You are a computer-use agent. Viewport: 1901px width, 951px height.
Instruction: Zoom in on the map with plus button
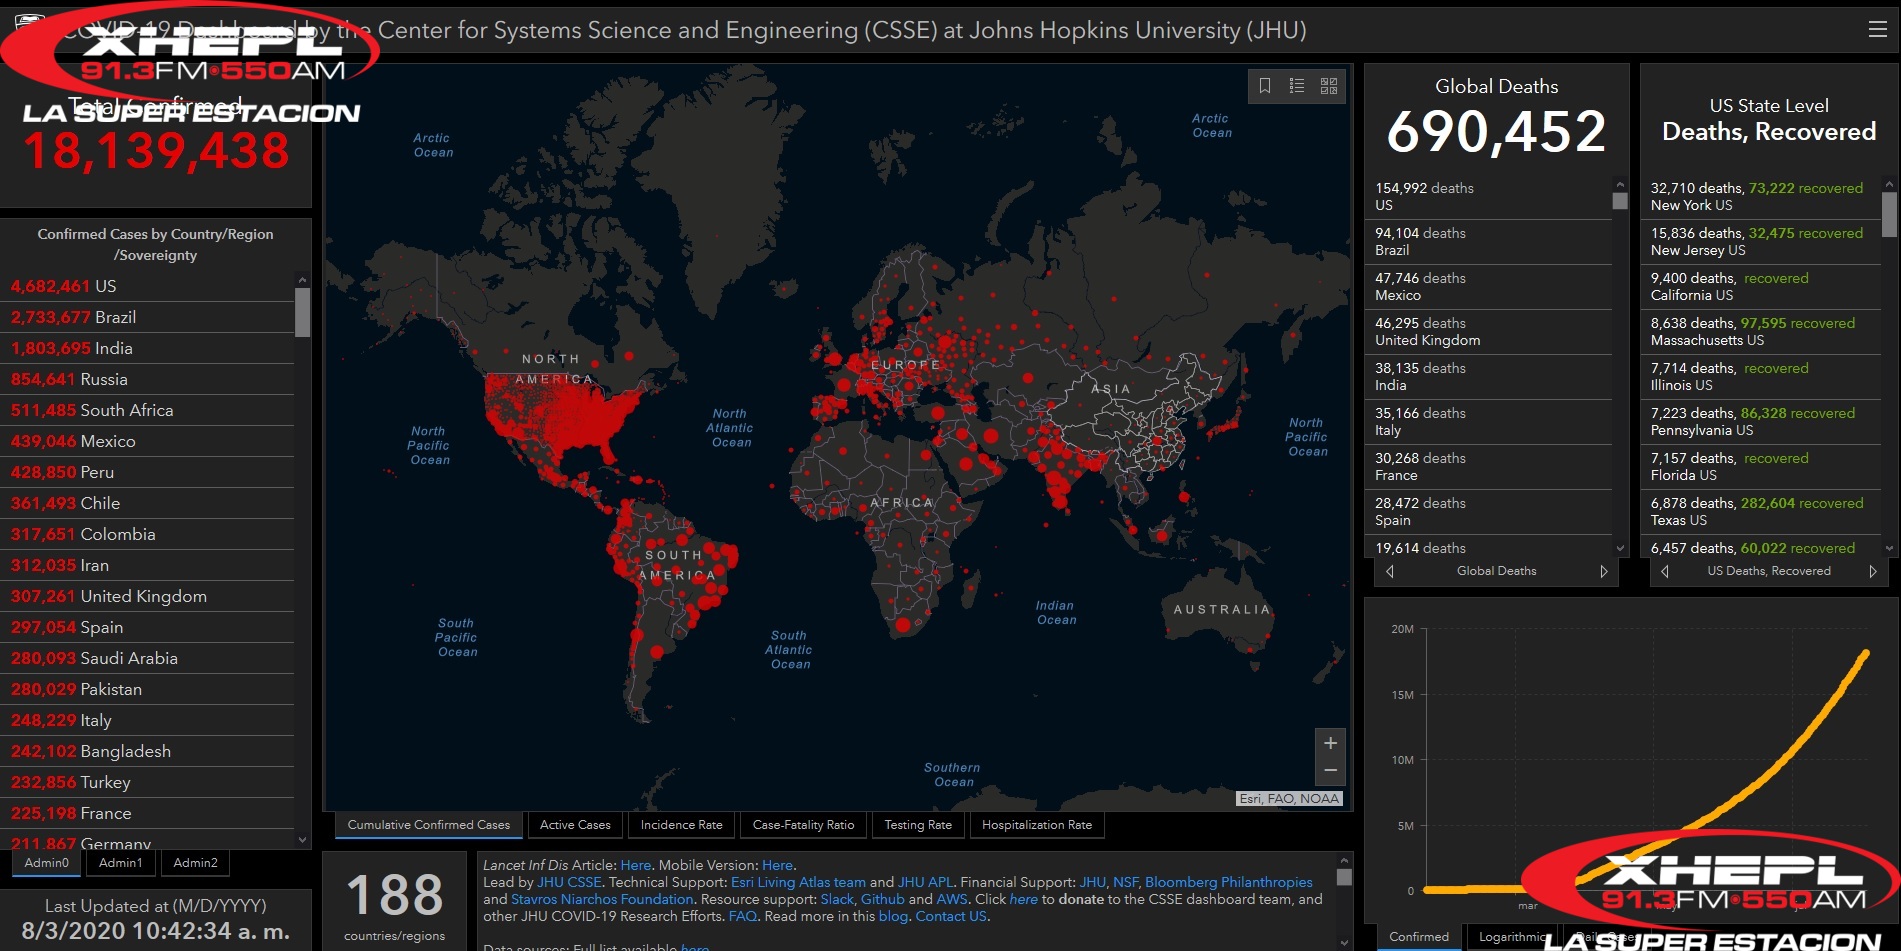click(x=1330, y=743)
